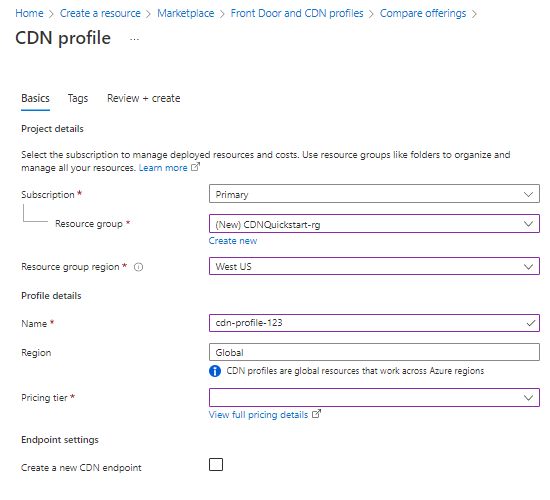This screenshot has height=500, width=550.
Task: Expand the Subscription dropdown
Action: 374,194
